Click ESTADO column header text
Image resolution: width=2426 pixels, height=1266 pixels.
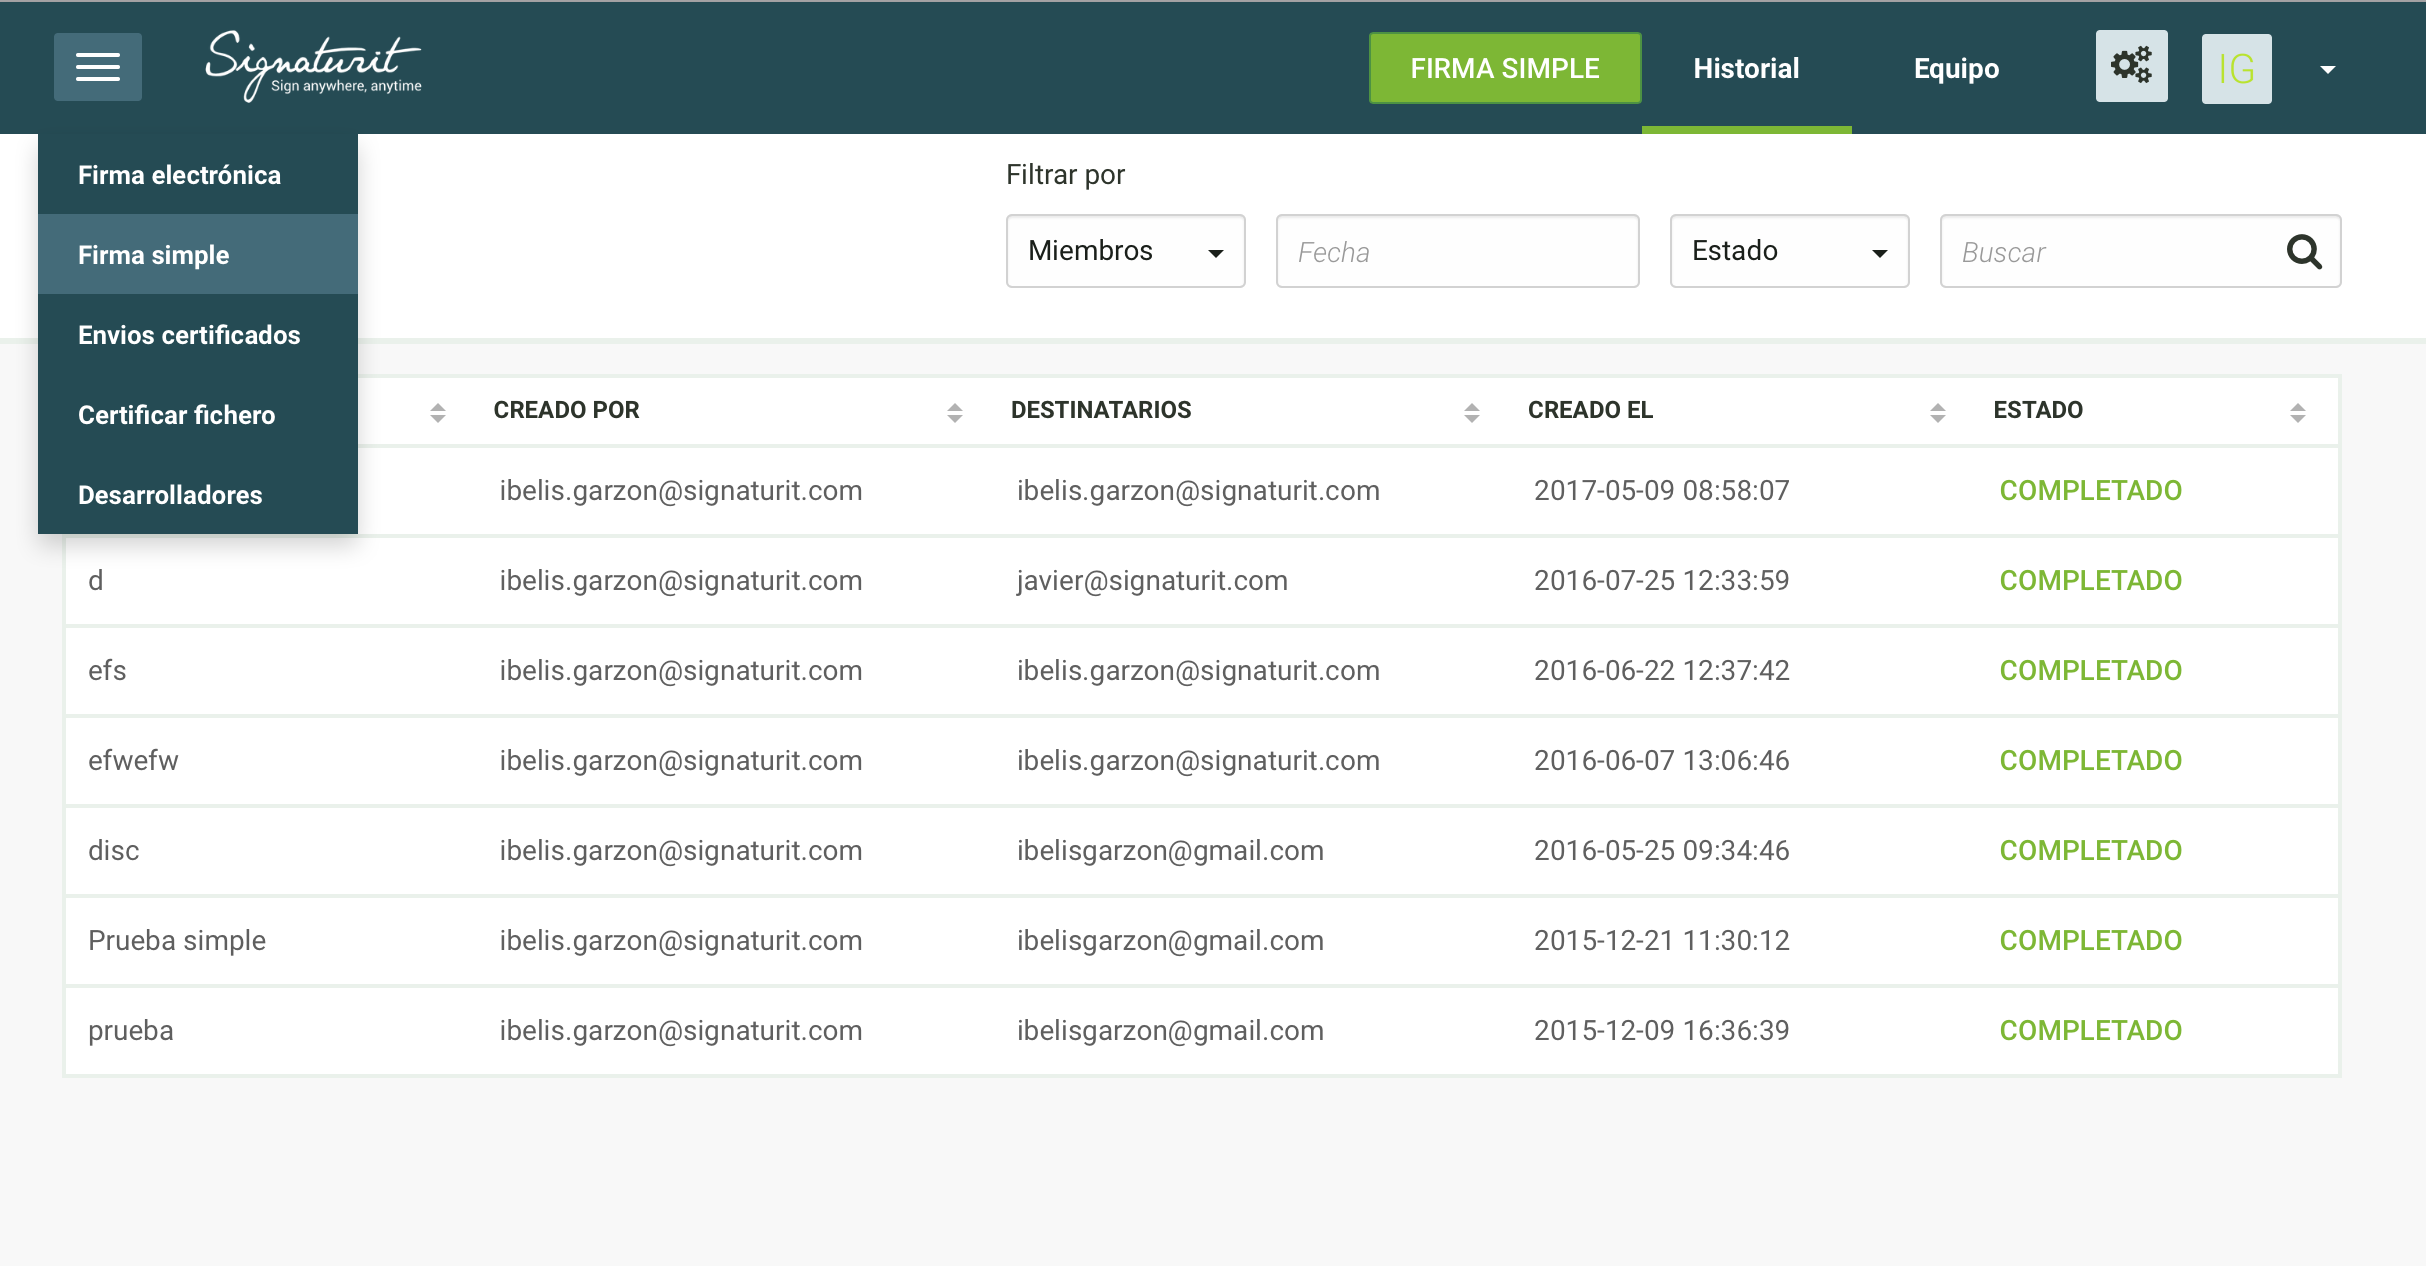2038,410
